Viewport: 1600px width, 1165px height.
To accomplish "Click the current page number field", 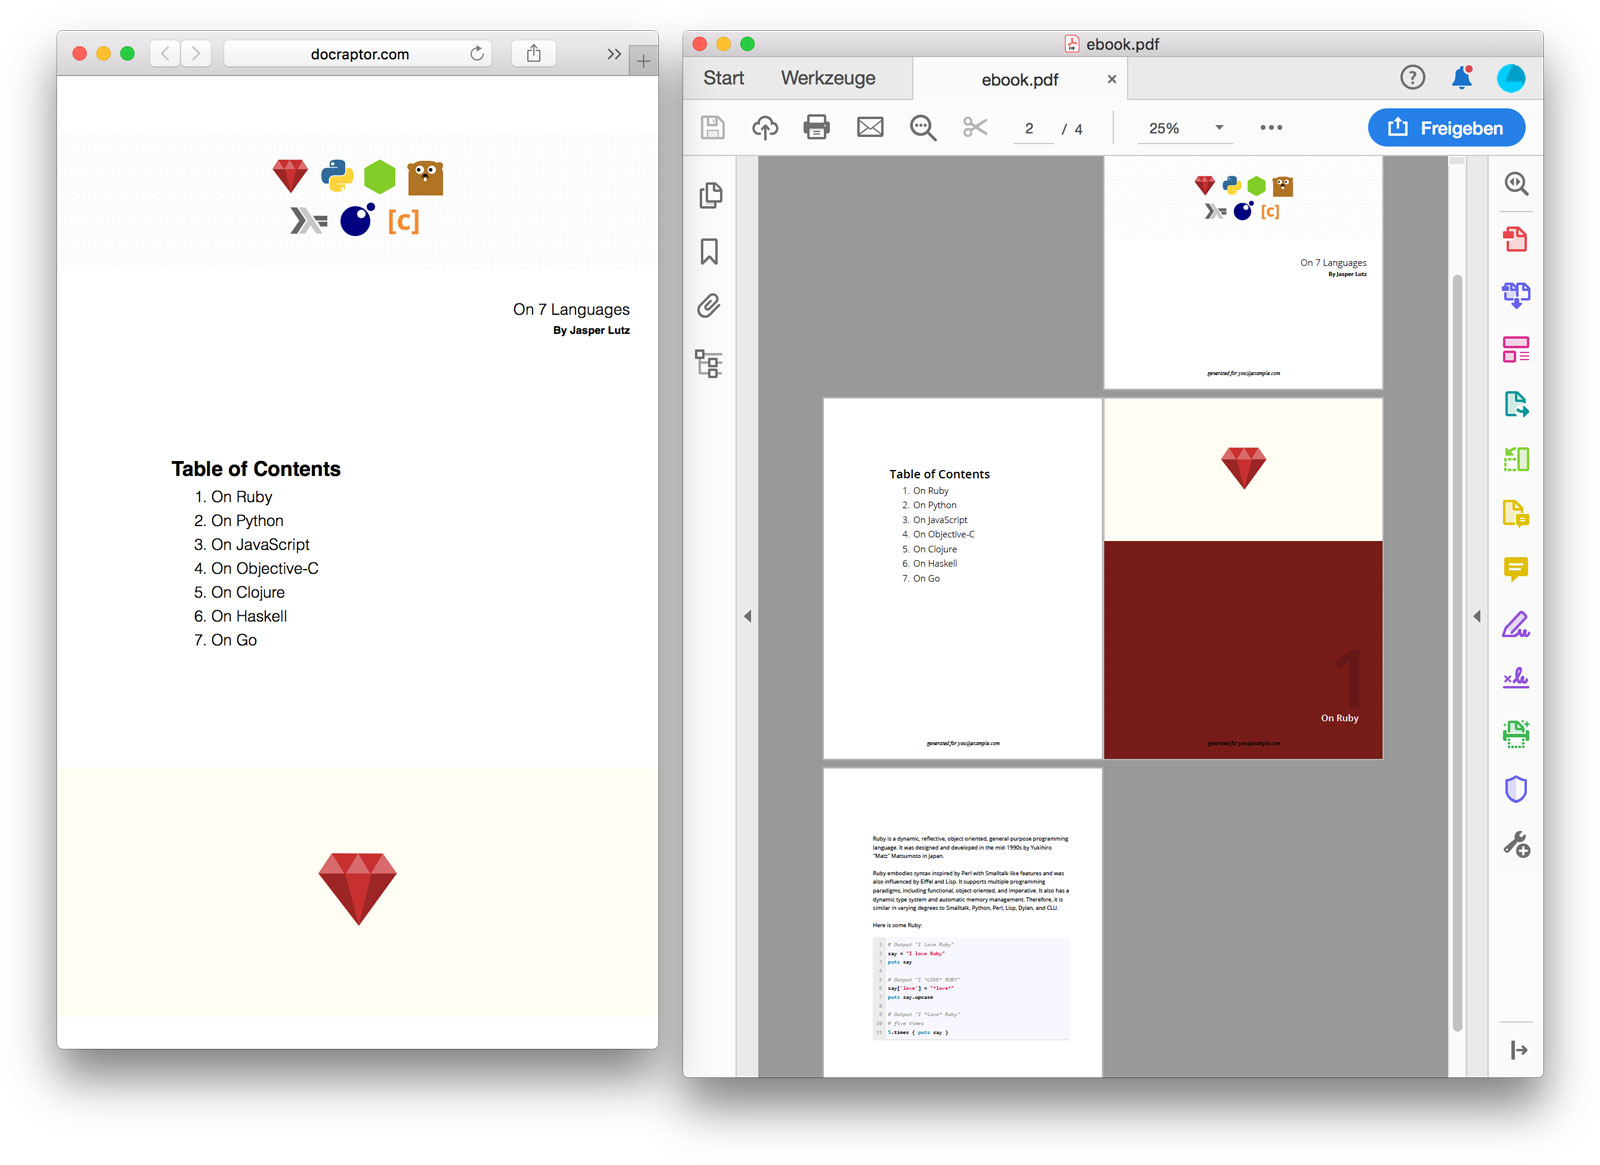I will tap(1030, 128).
